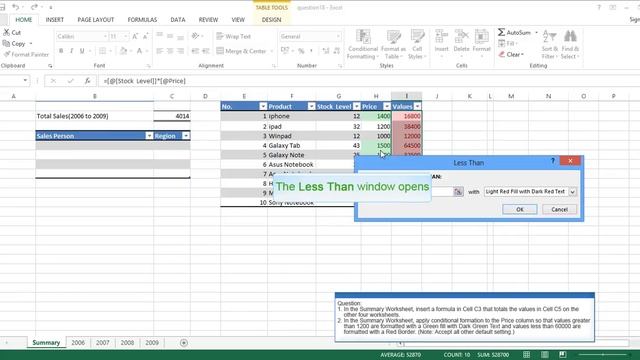Viewport: 640px width, 360px height.
Task: Click OK in Less Than dialog
Action: [x=520, y=209]
